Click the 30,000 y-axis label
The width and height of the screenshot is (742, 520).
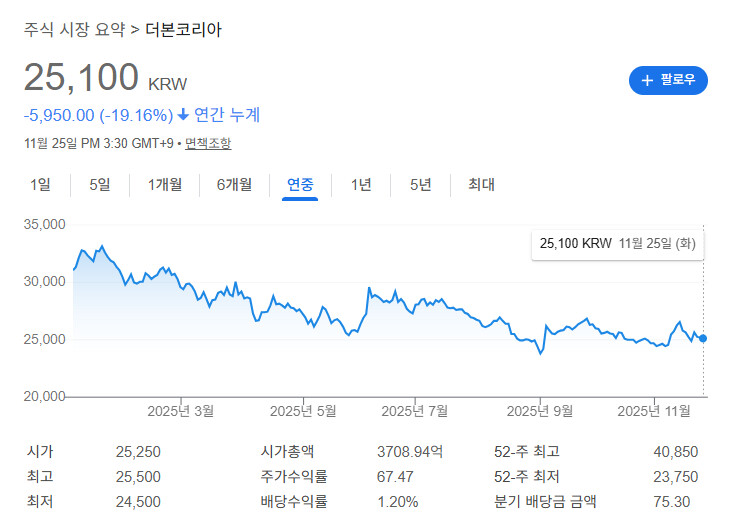tap(44, 282)
